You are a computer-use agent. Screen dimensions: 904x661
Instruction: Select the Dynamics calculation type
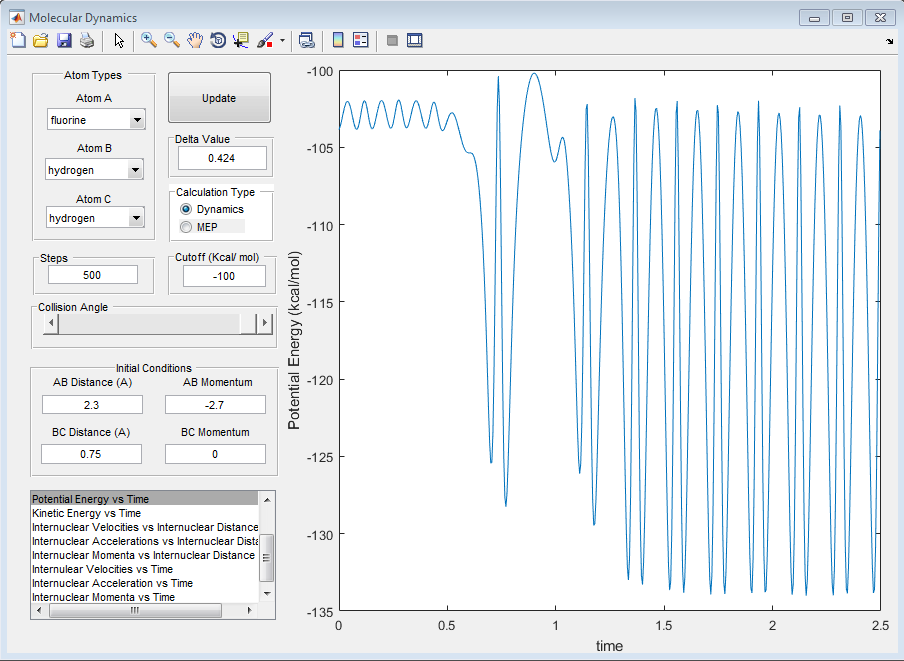(x=186, y=209)
